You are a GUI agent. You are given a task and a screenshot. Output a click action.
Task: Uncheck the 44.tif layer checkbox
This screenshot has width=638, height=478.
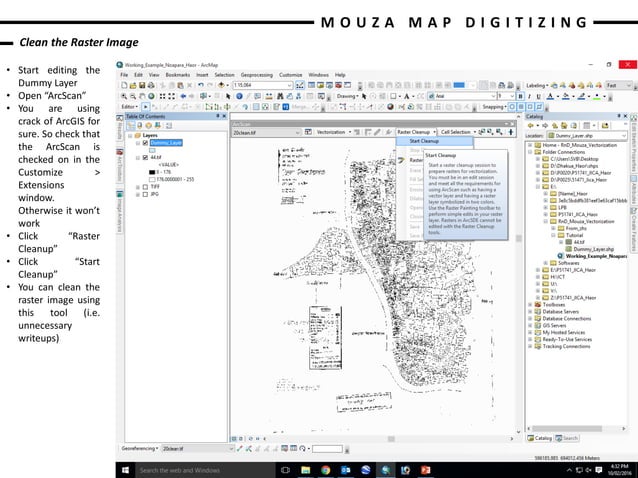145,158
